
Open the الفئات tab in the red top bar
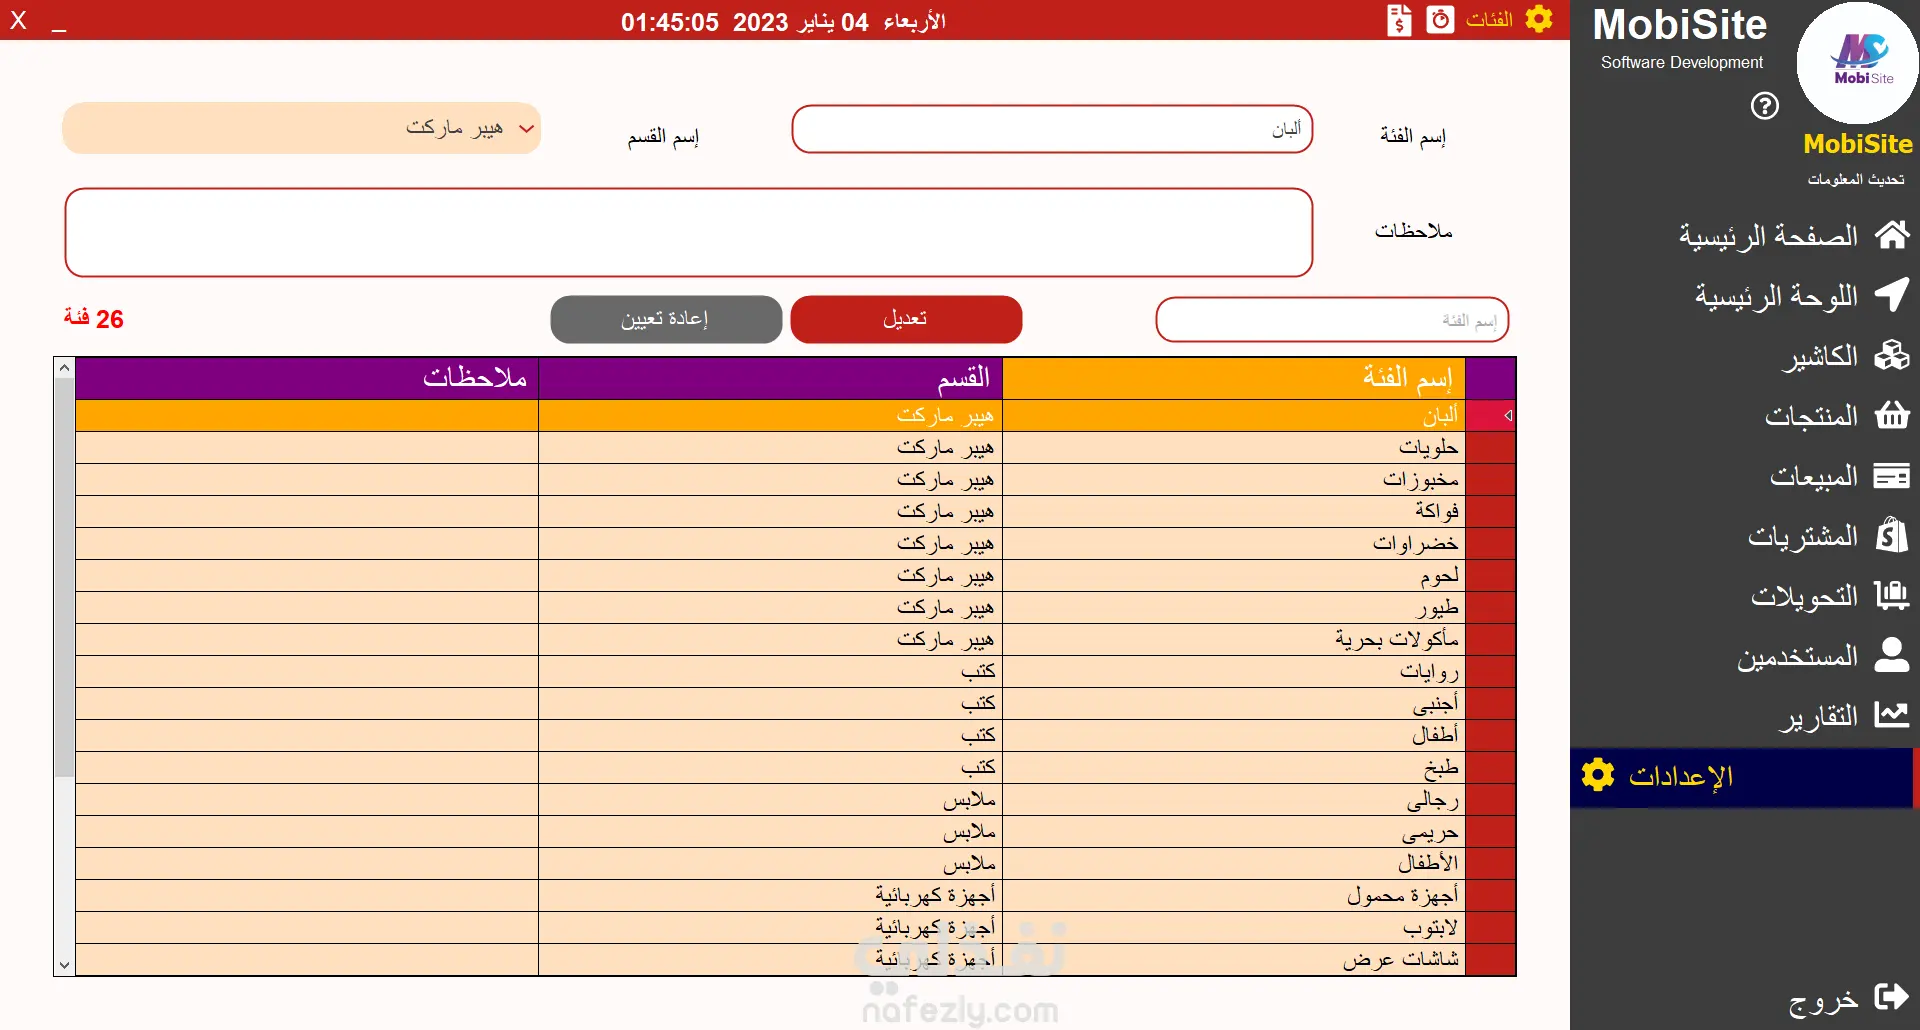click(1488, 19)
